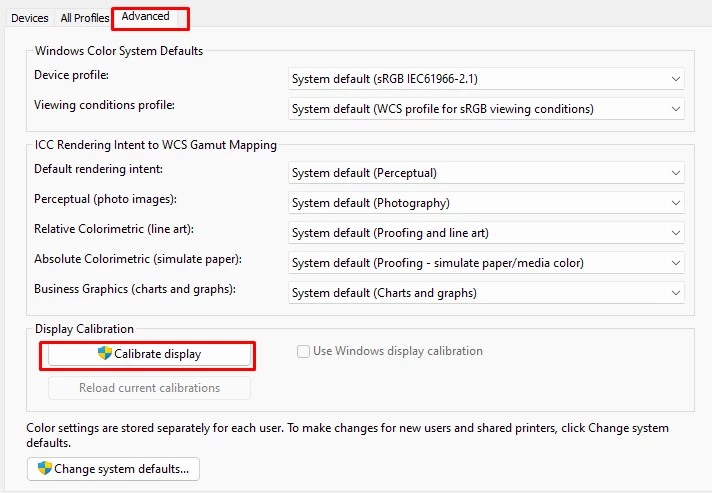712x493 pixels.
Task: Open the Default rendering intent dropdown
Action: (x=486, y=173)
